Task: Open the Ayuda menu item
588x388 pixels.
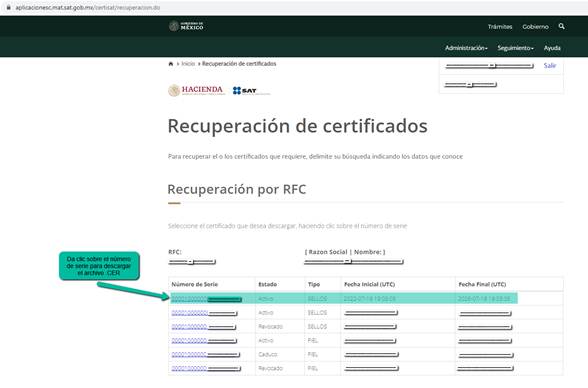Action: pos(552,48)
